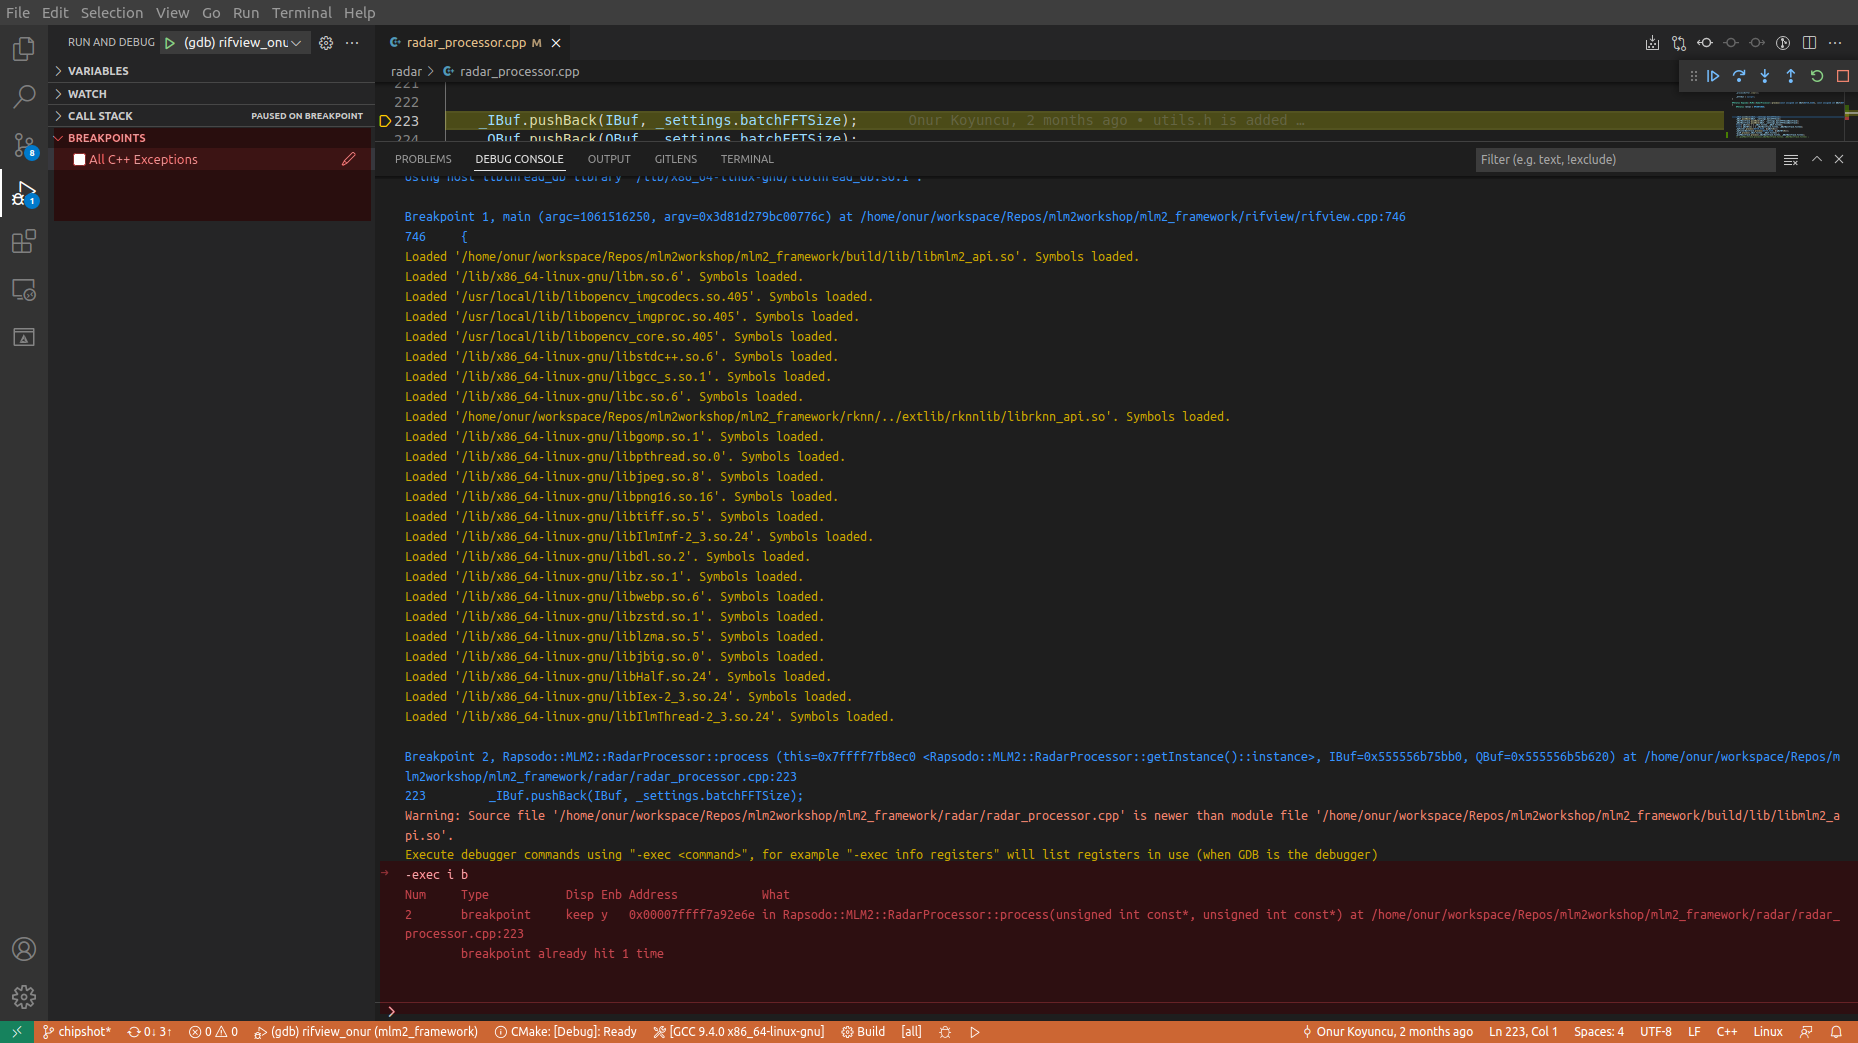This screenshot has height=1043, width=1858.
Task: Click the chipshot branch in the status bar
Action: 78,1031
